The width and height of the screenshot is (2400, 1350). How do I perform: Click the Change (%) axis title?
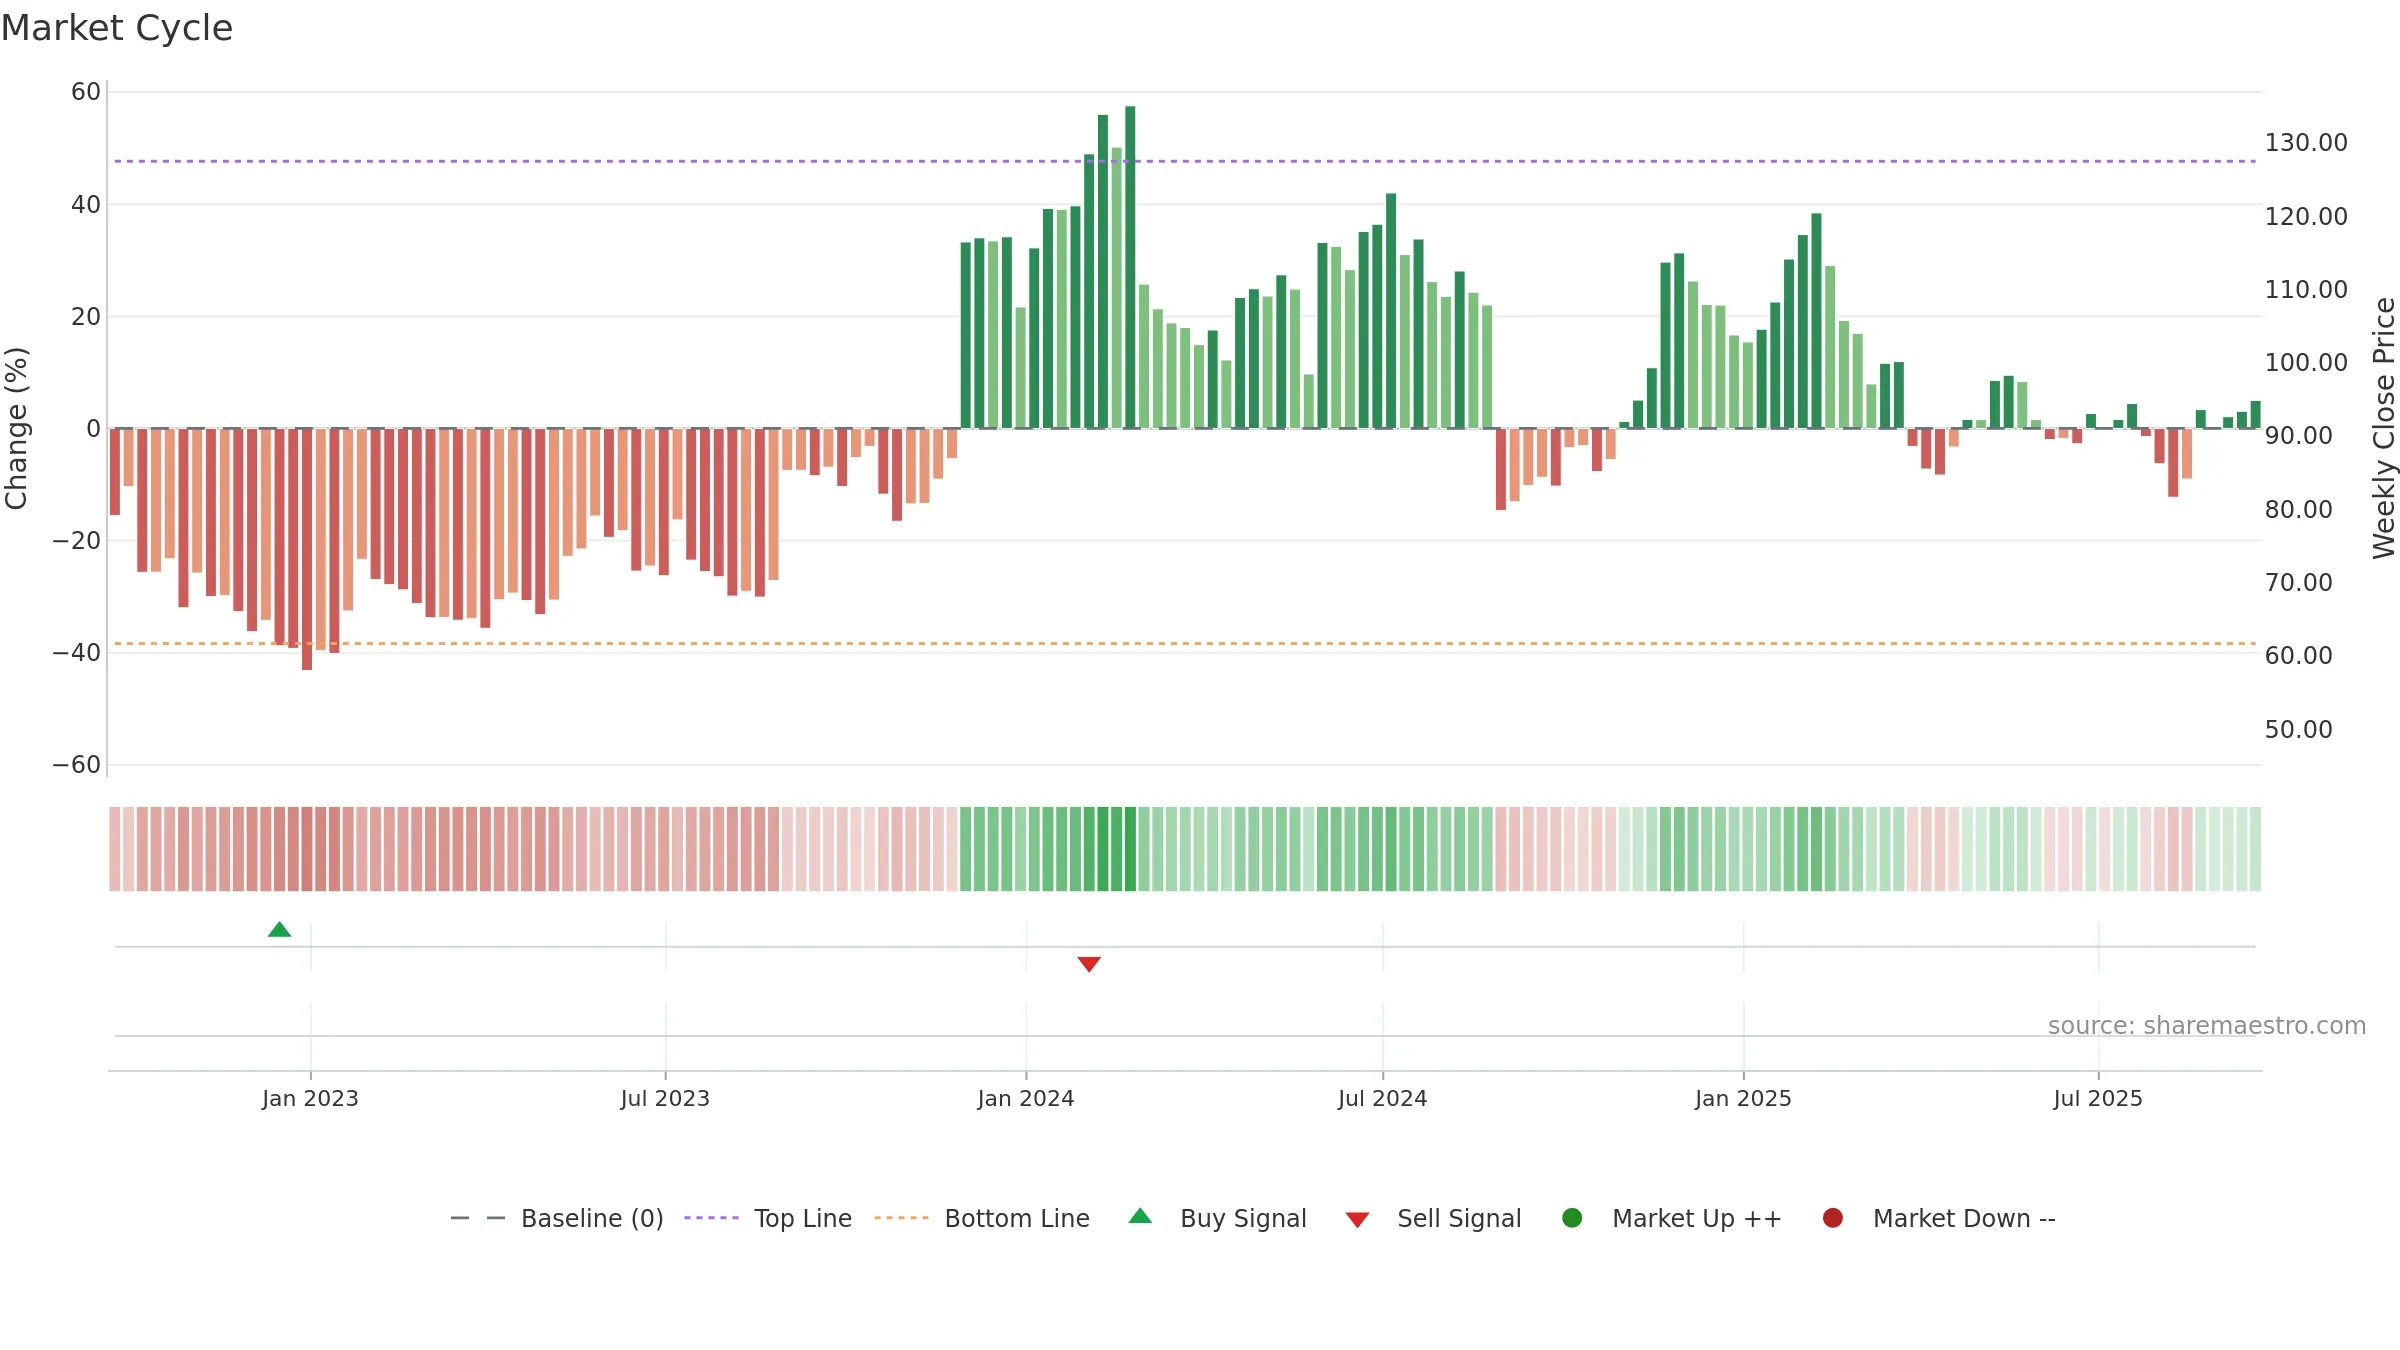click(16, 428)
